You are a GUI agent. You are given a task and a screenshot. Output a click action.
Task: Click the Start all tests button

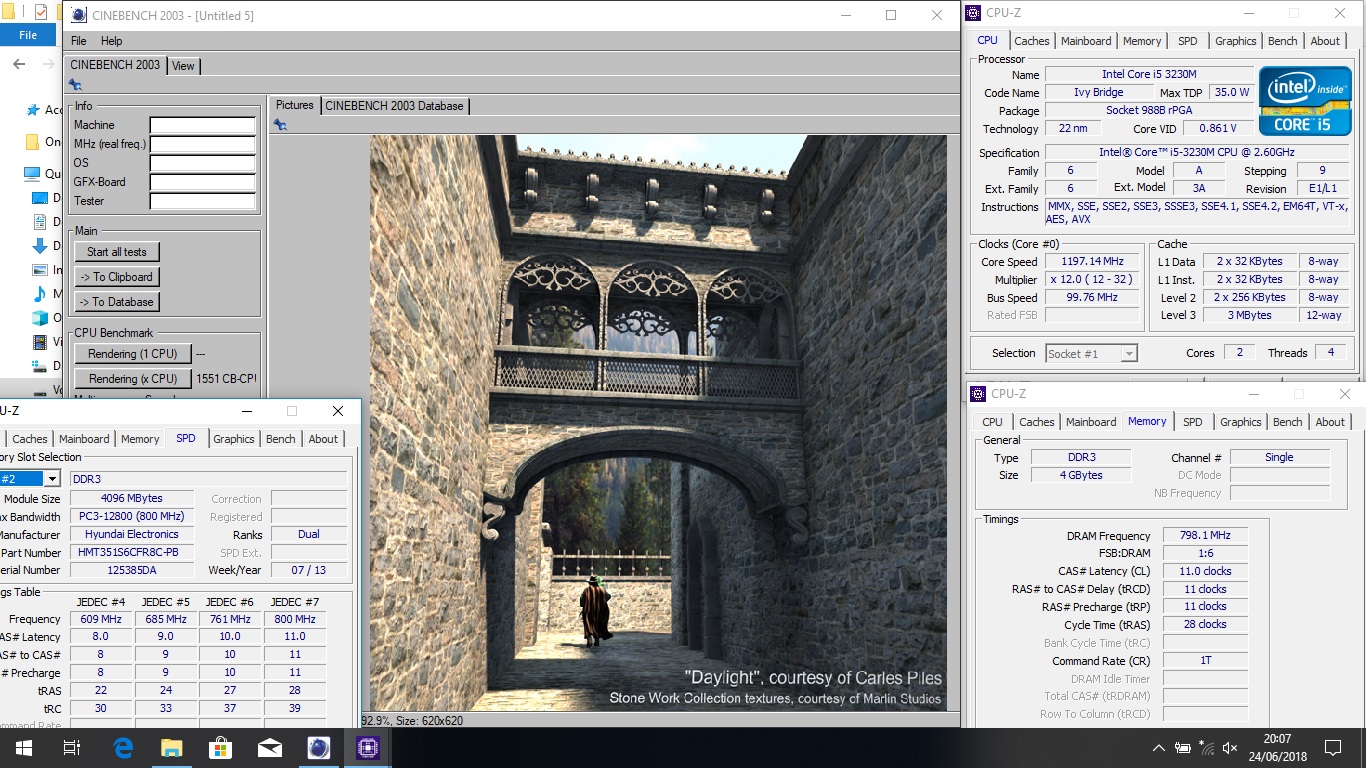(x=117, y=252)
